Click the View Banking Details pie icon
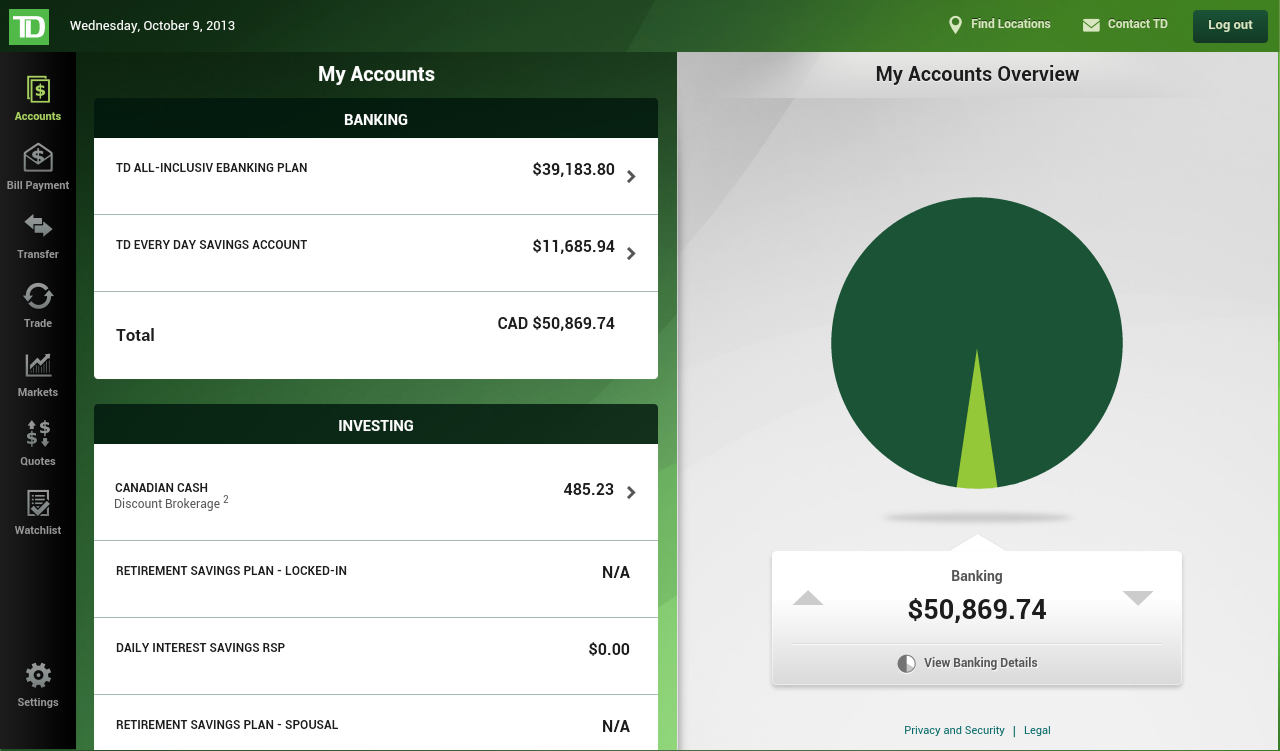Image resolution: width=1280 pixels, height=751 pixels. click(x=907, y=664)
